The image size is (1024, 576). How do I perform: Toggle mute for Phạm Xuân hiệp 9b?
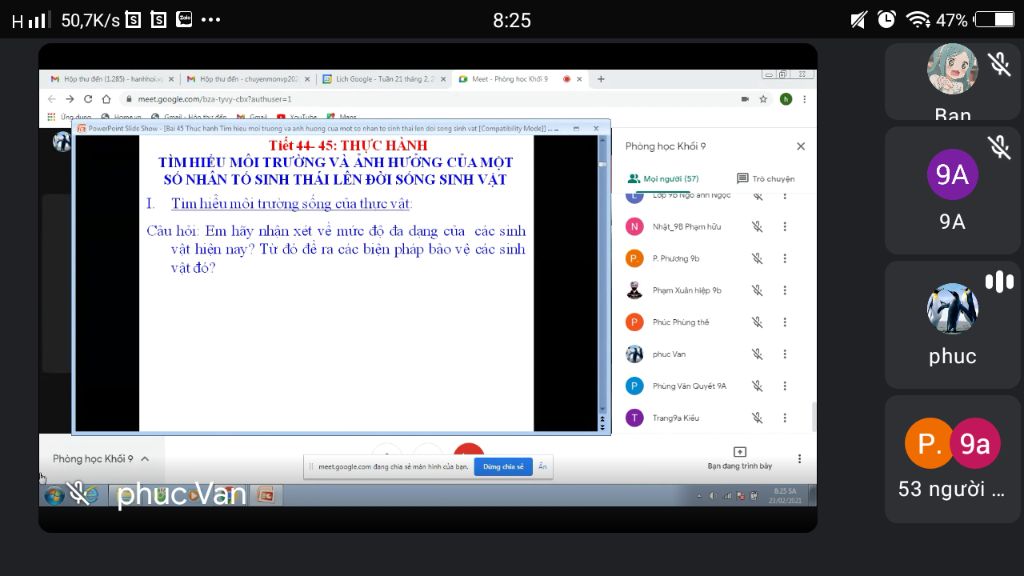tap(757, 290)
